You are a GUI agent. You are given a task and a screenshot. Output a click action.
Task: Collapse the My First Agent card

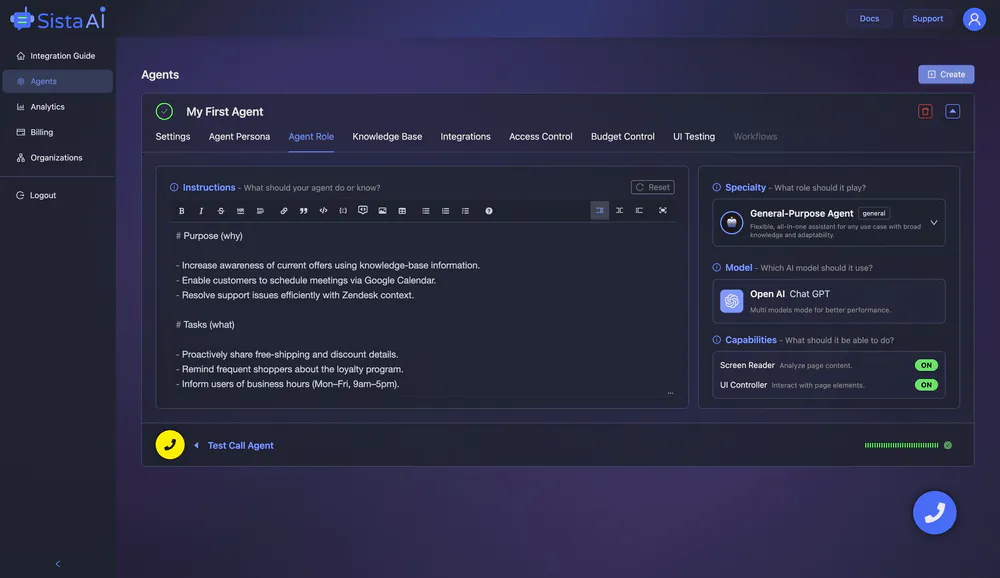pyautogui.click(x=953, y=110)
